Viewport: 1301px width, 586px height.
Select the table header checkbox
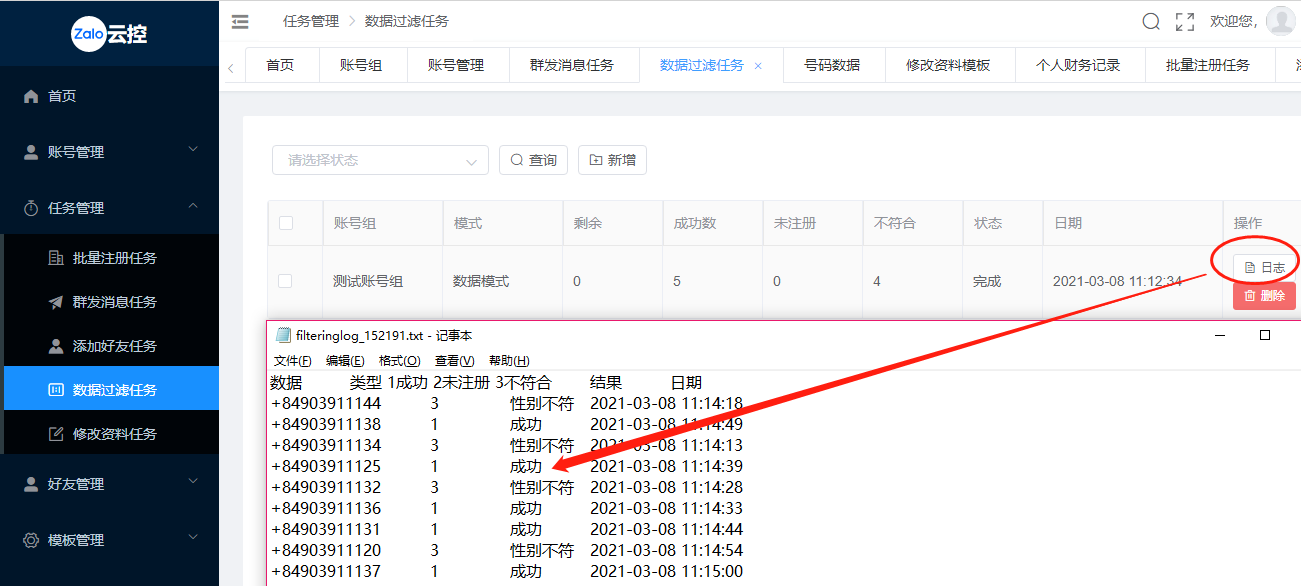[286, 223]
